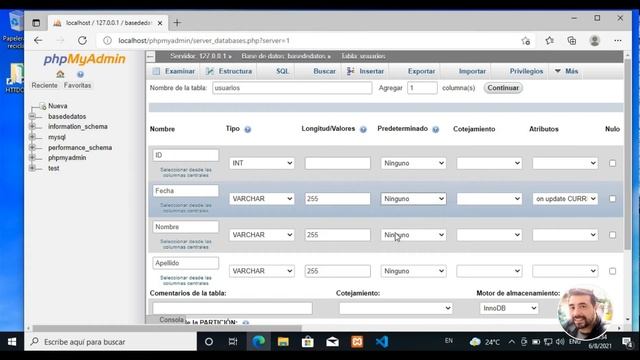Open Visual Studio Code from taskbar
Image resolution: width=640 pixels, height=360 pixels.
[x=382, y=342]
